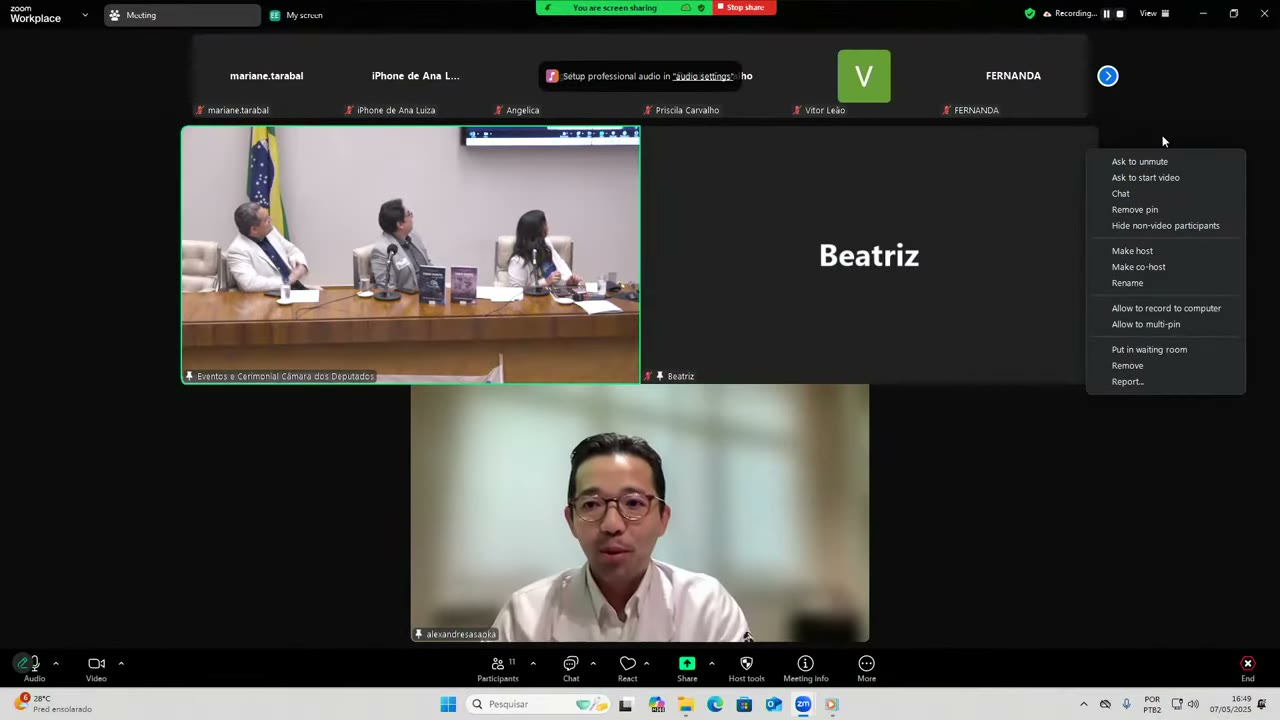1280x720 pixels.
Task: Stop the recording
Action: (x=1120, y=14)
